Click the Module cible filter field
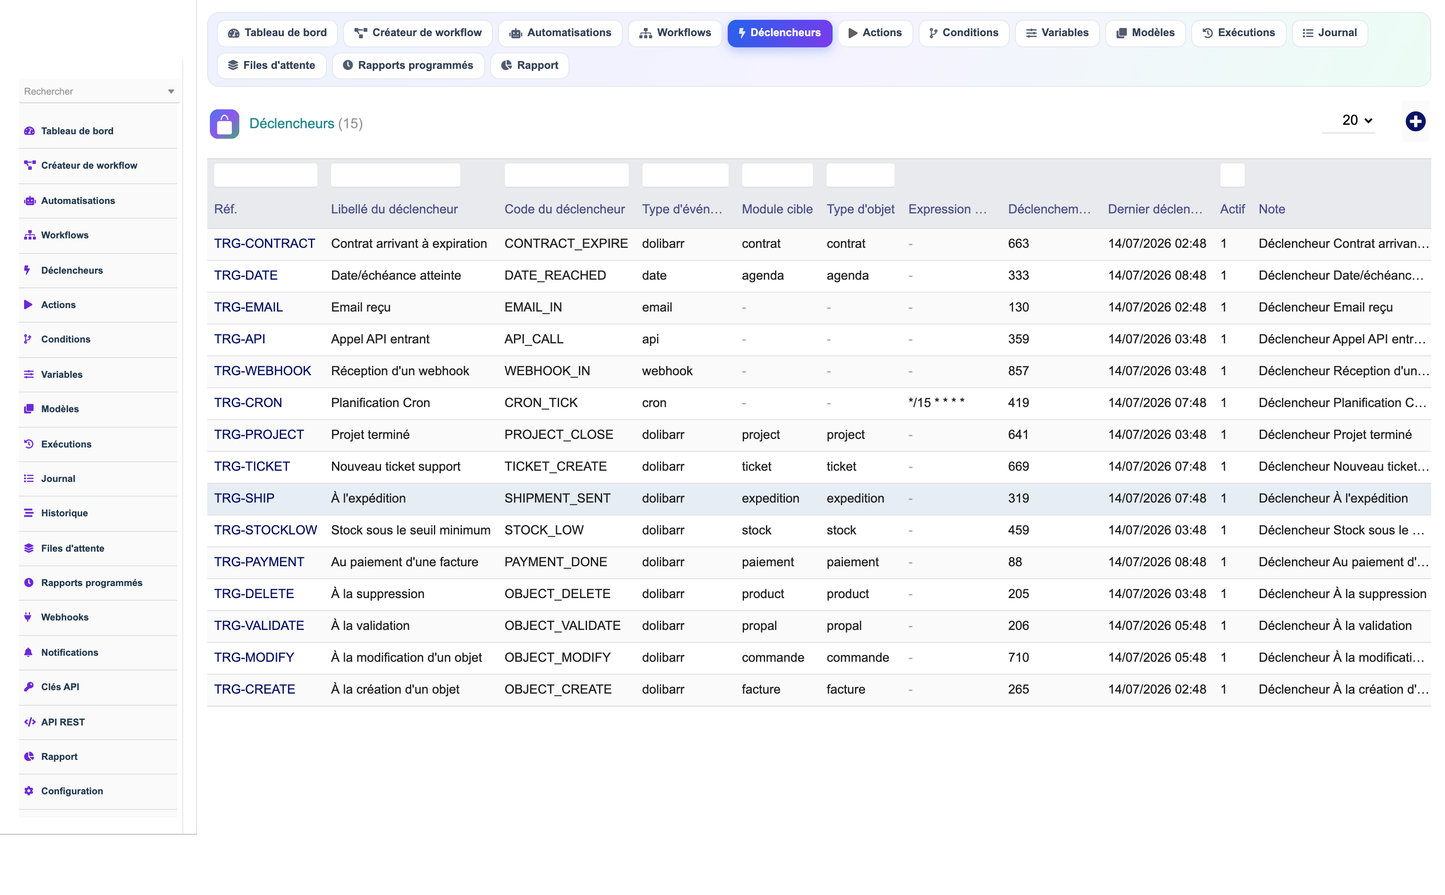Viewport: 1445px width, 895px height. (777, 175)
